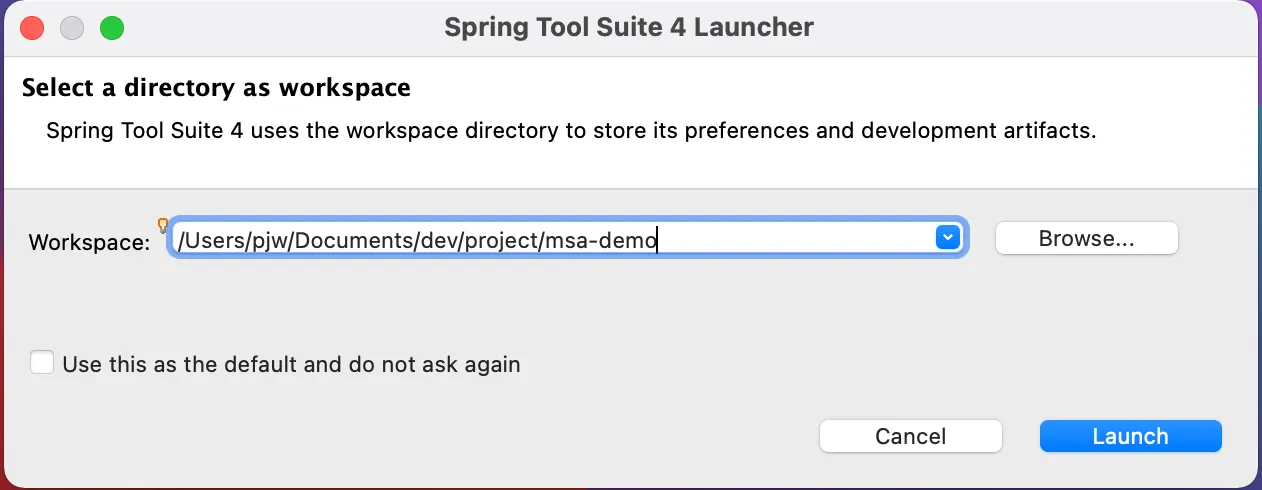
Task: Click the content assist lightbulb icon
Action: [x=163, y=225]
